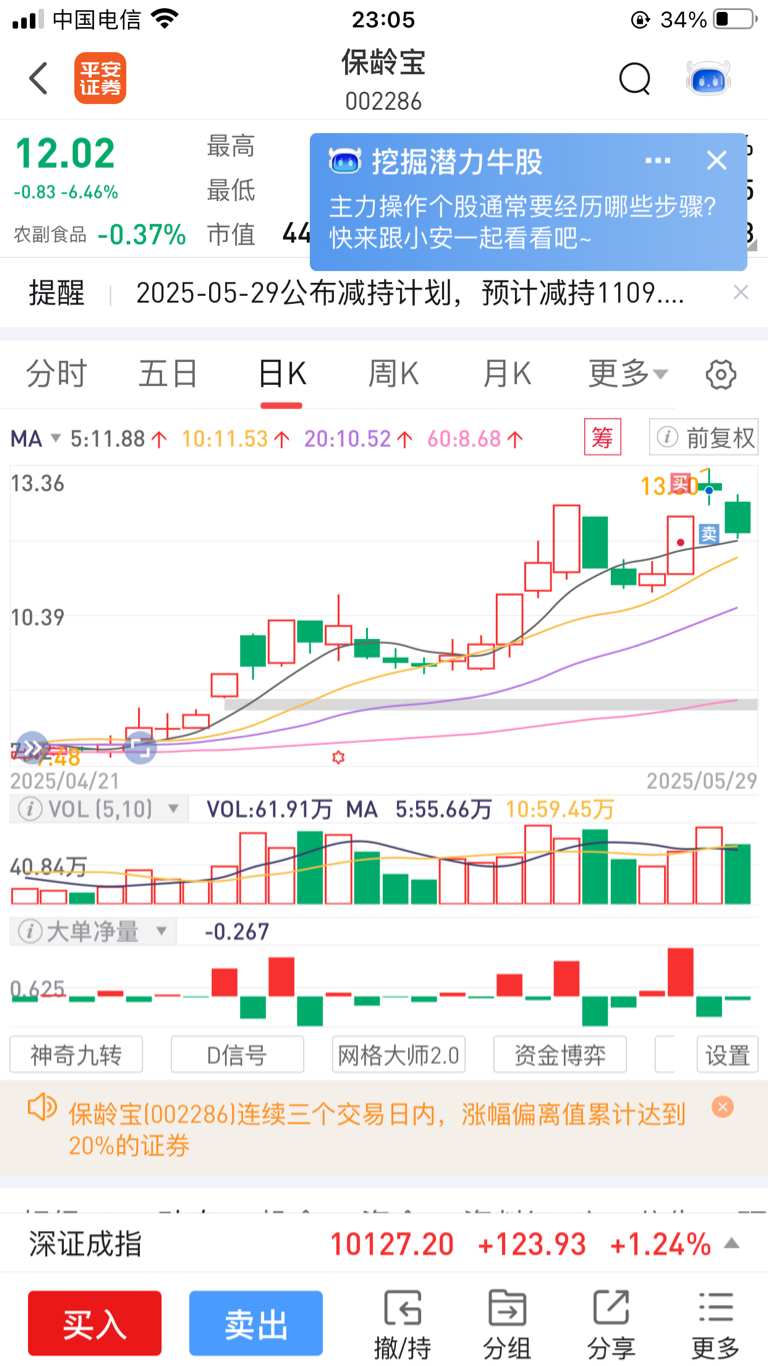Screen dimensions: 768x1366
Task: Select 网格大师2.0 indicator
Action: point(399,1054)
